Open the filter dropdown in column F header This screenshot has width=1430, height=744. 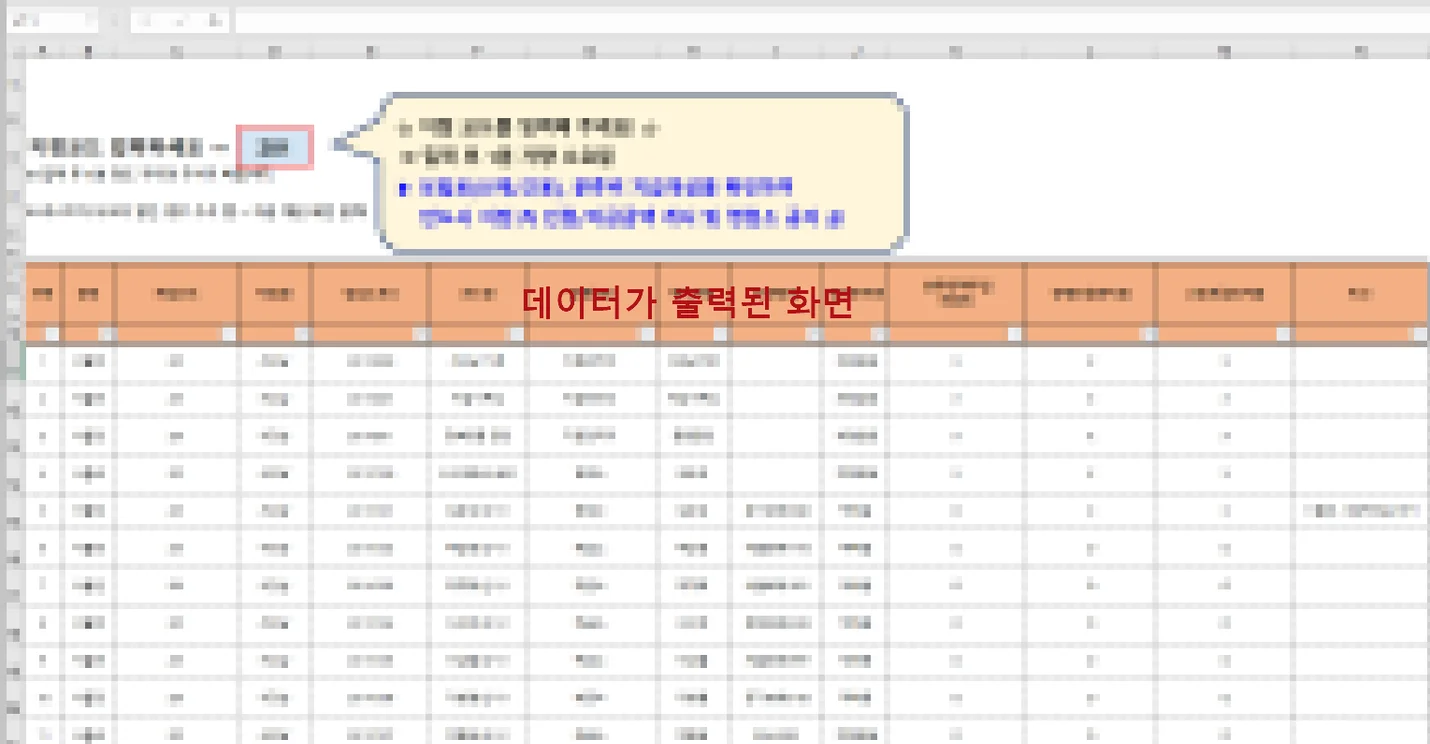[517, 334]
